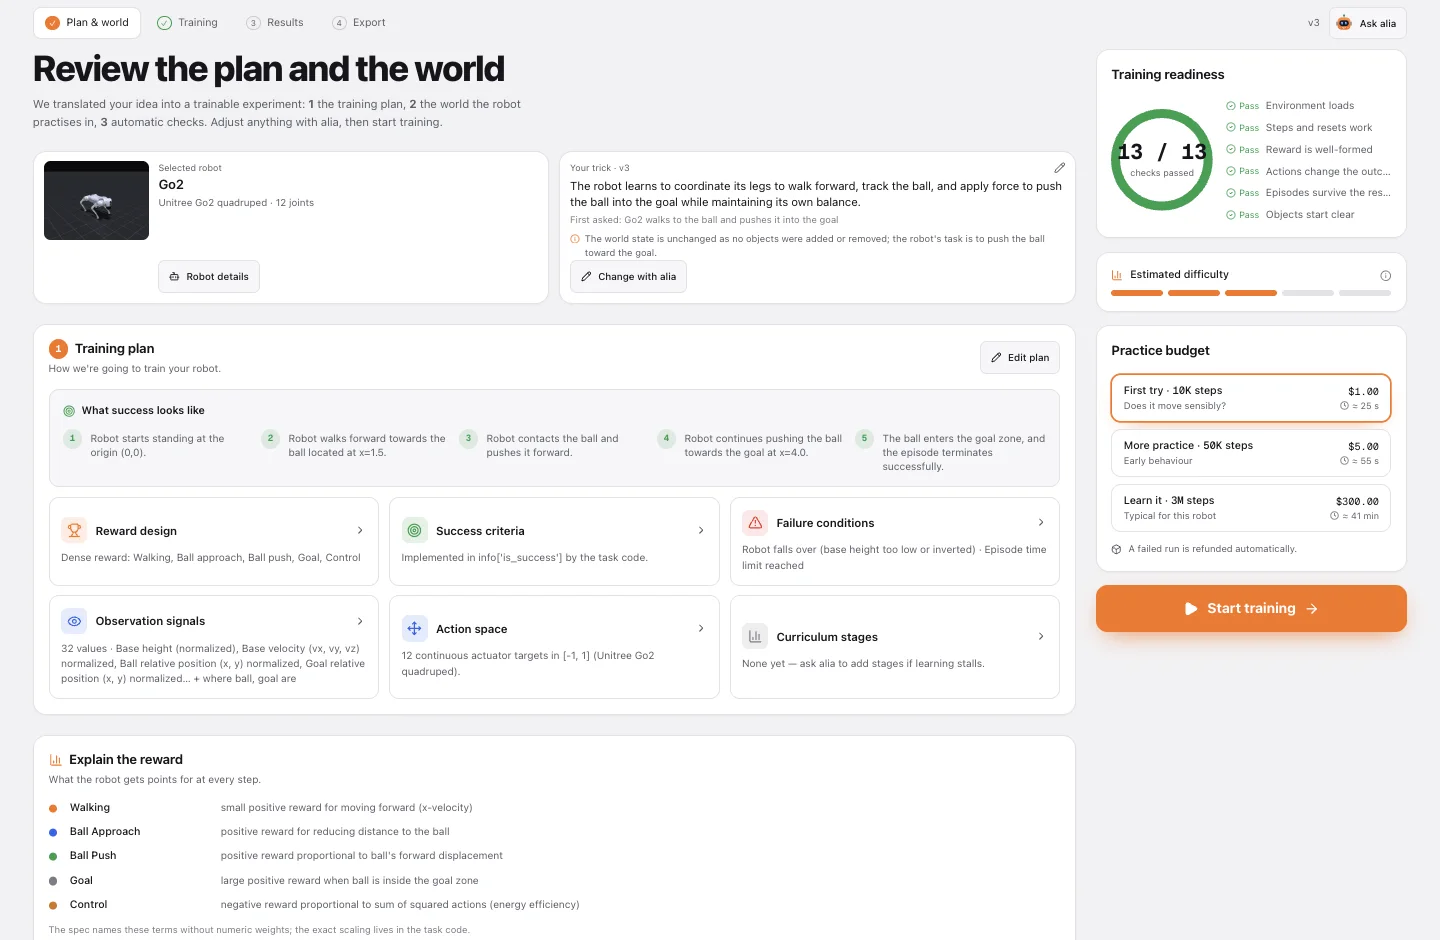
Task: Click the Edit plan button
Action: tap(1020, 358)
